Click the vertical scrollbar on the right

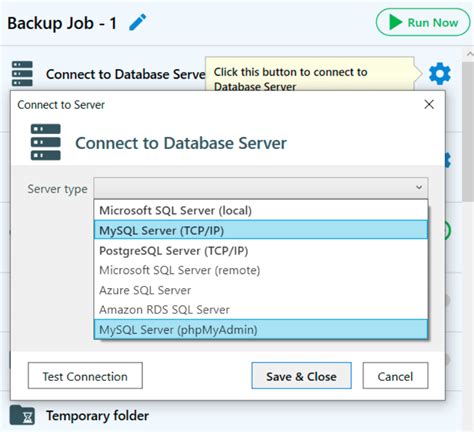[x=468, y=132]
